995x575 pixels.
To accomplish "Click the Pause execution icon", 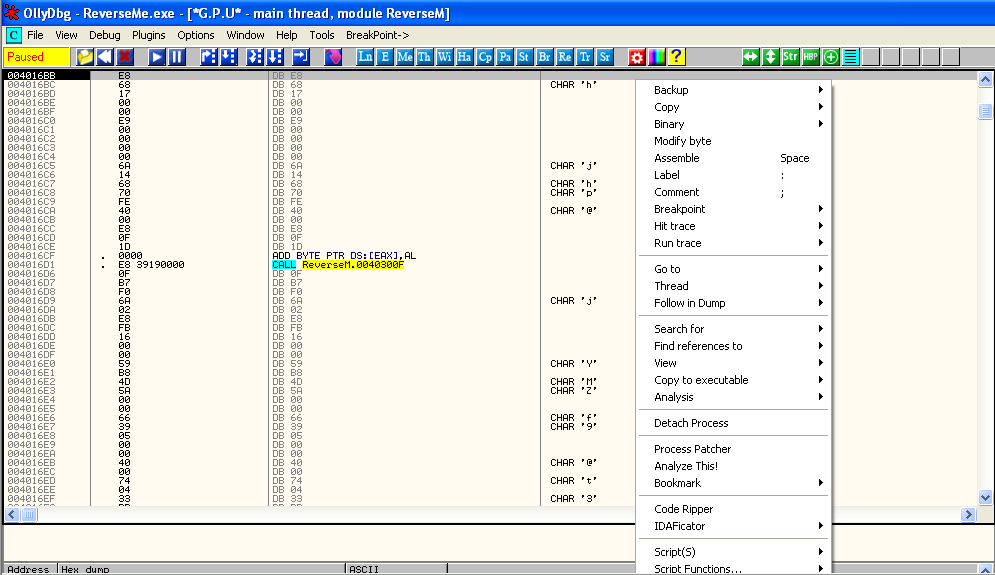I will click(x=176, y=57).
